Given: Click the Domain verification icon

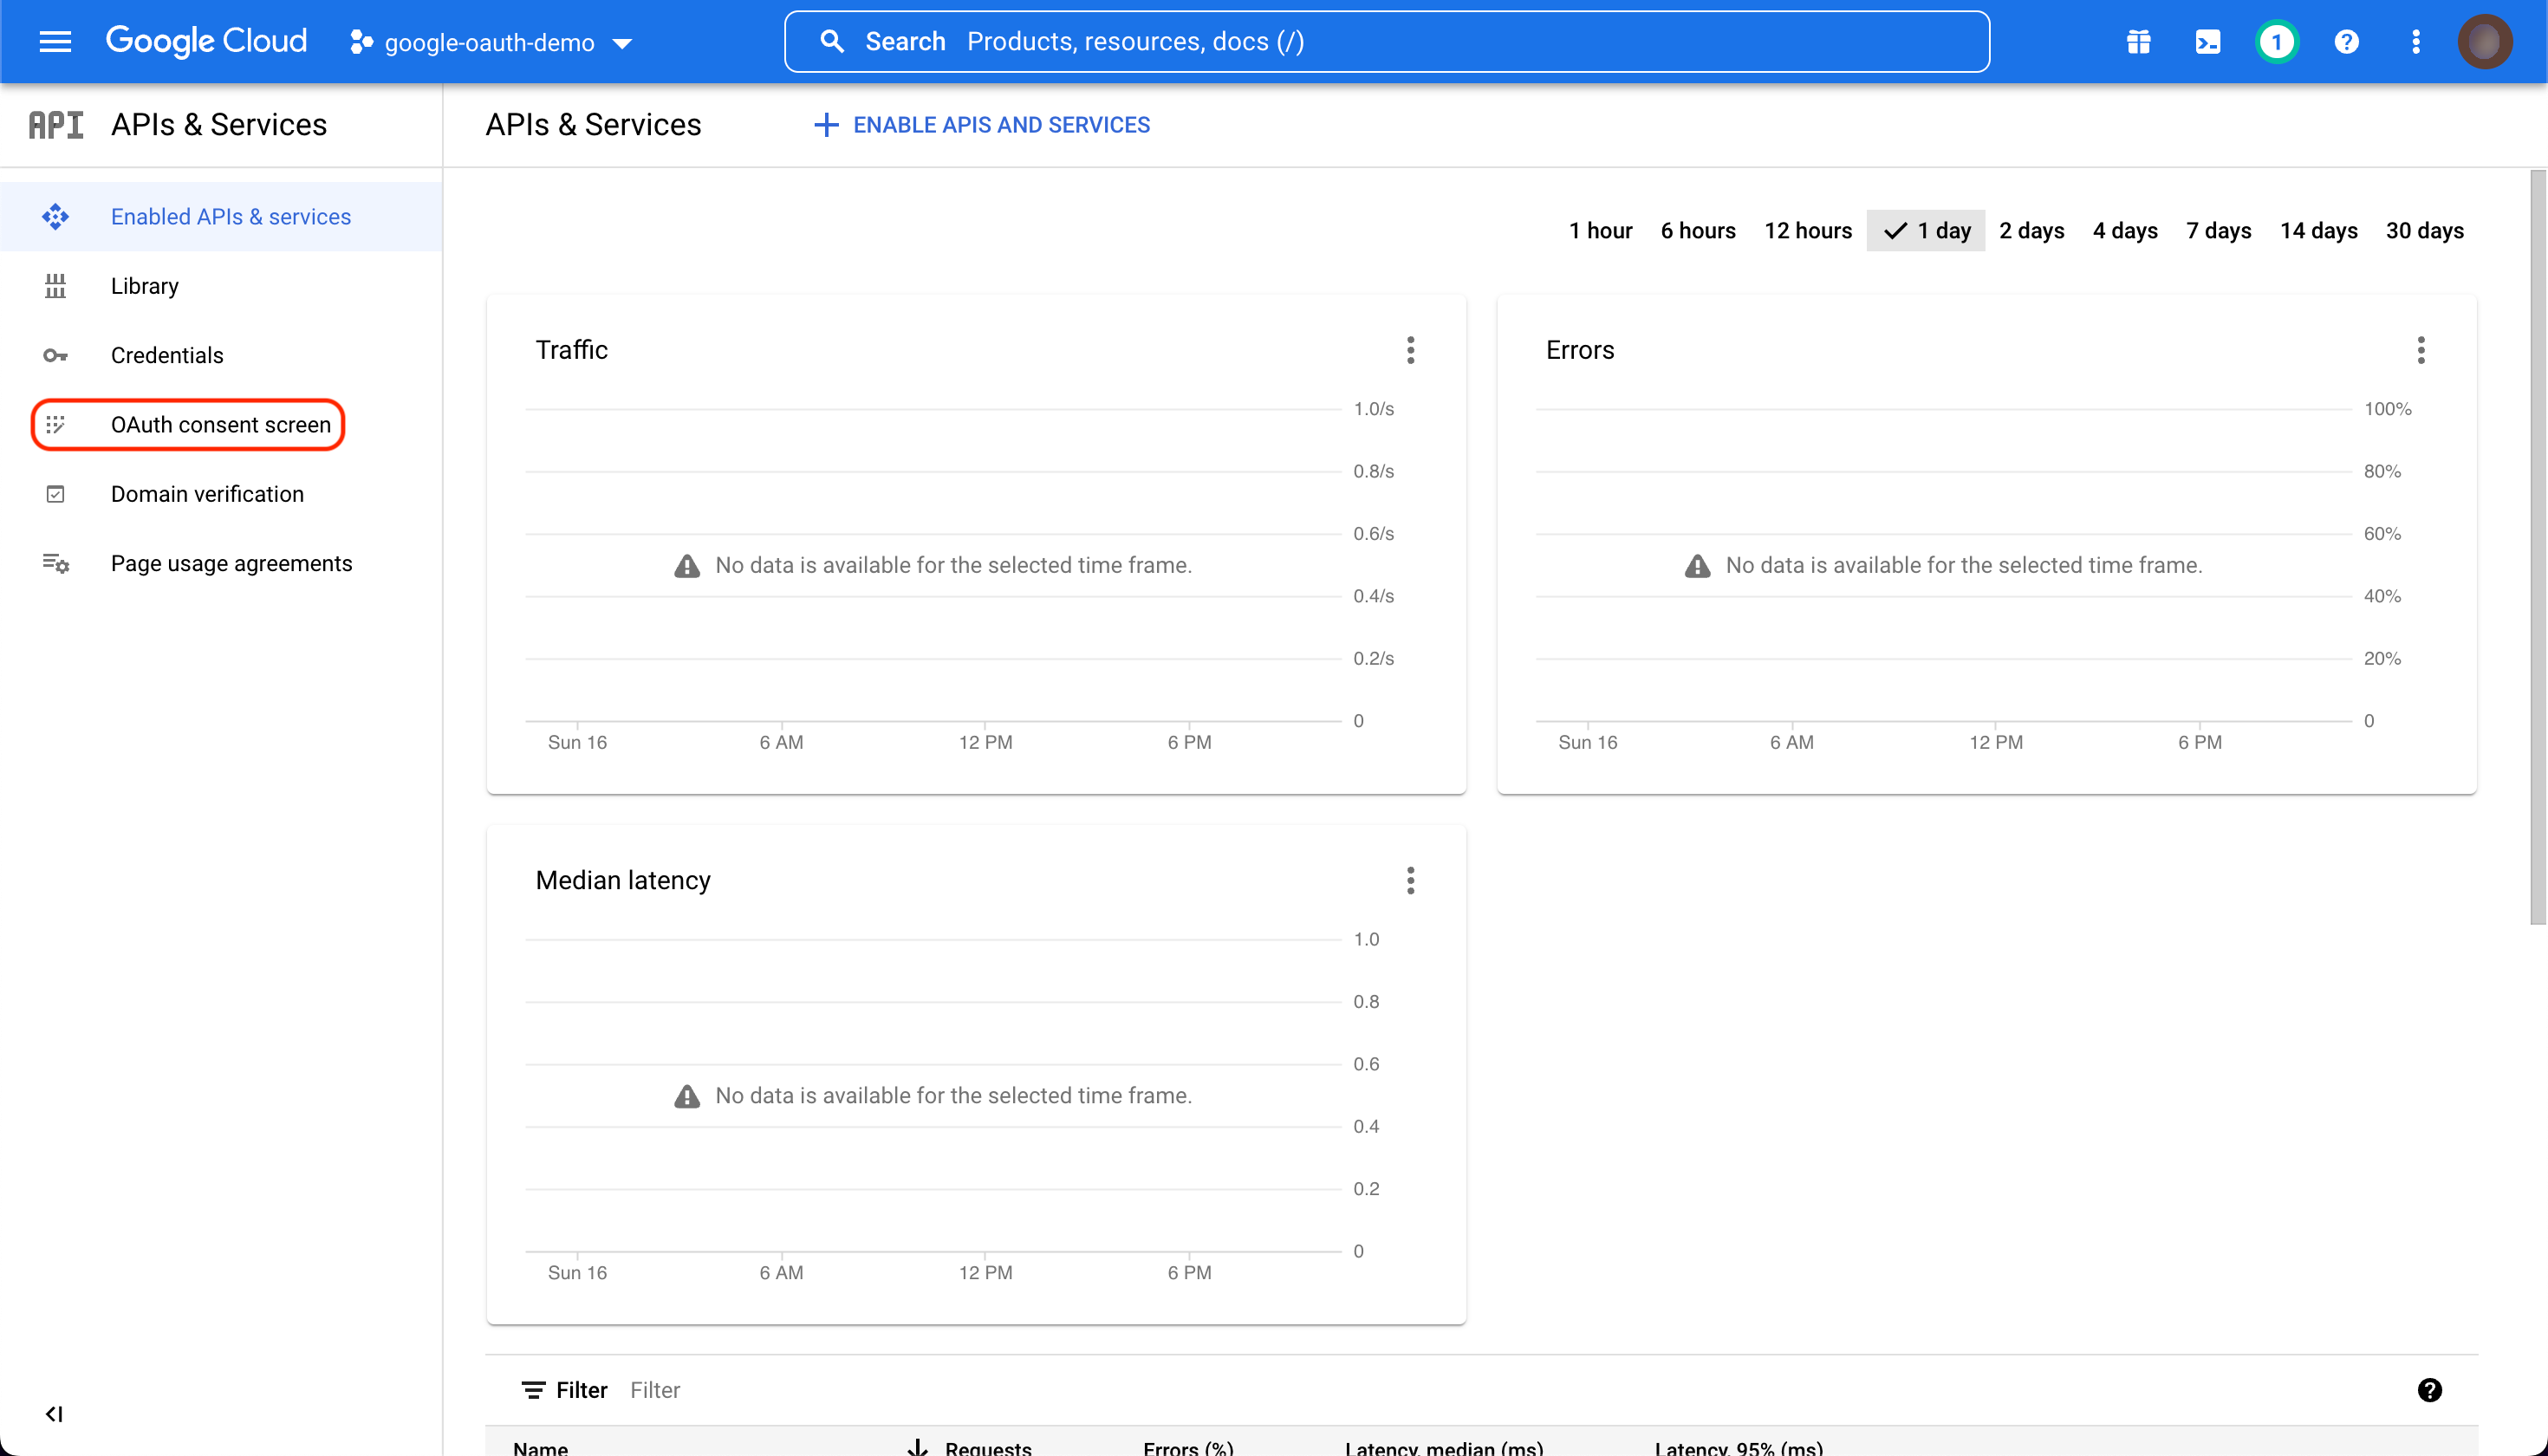Looking at the screenshot, I should pos(56,493).
